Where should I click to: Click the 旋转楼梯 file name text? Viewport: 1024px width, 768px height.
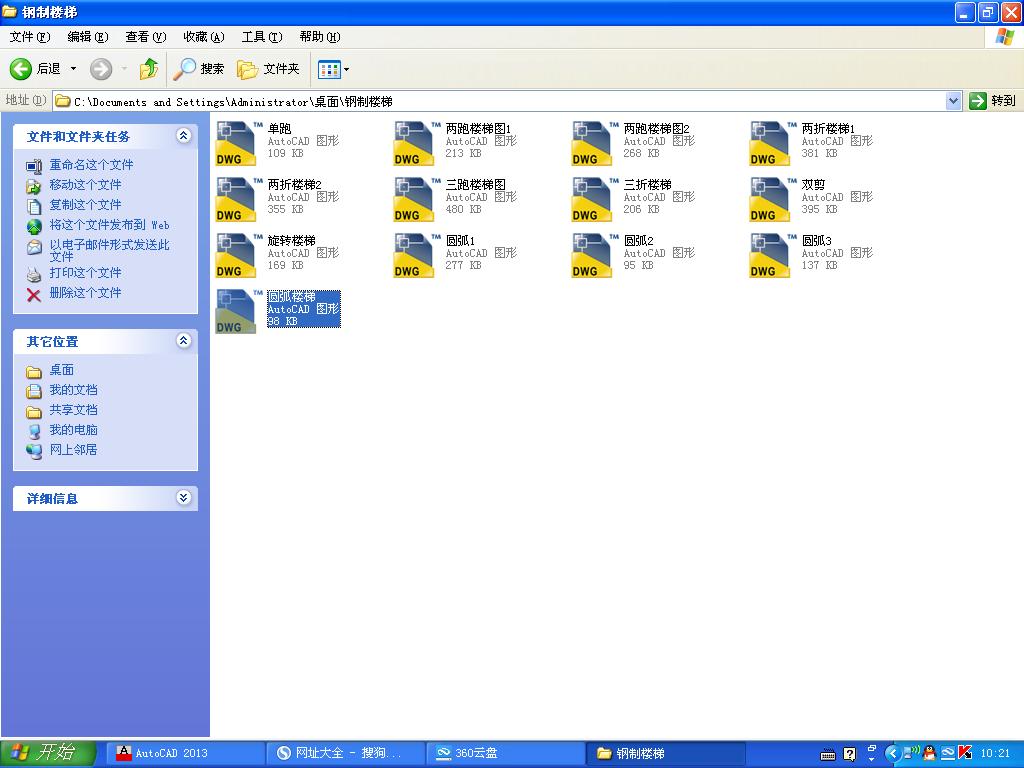(292, 240)
